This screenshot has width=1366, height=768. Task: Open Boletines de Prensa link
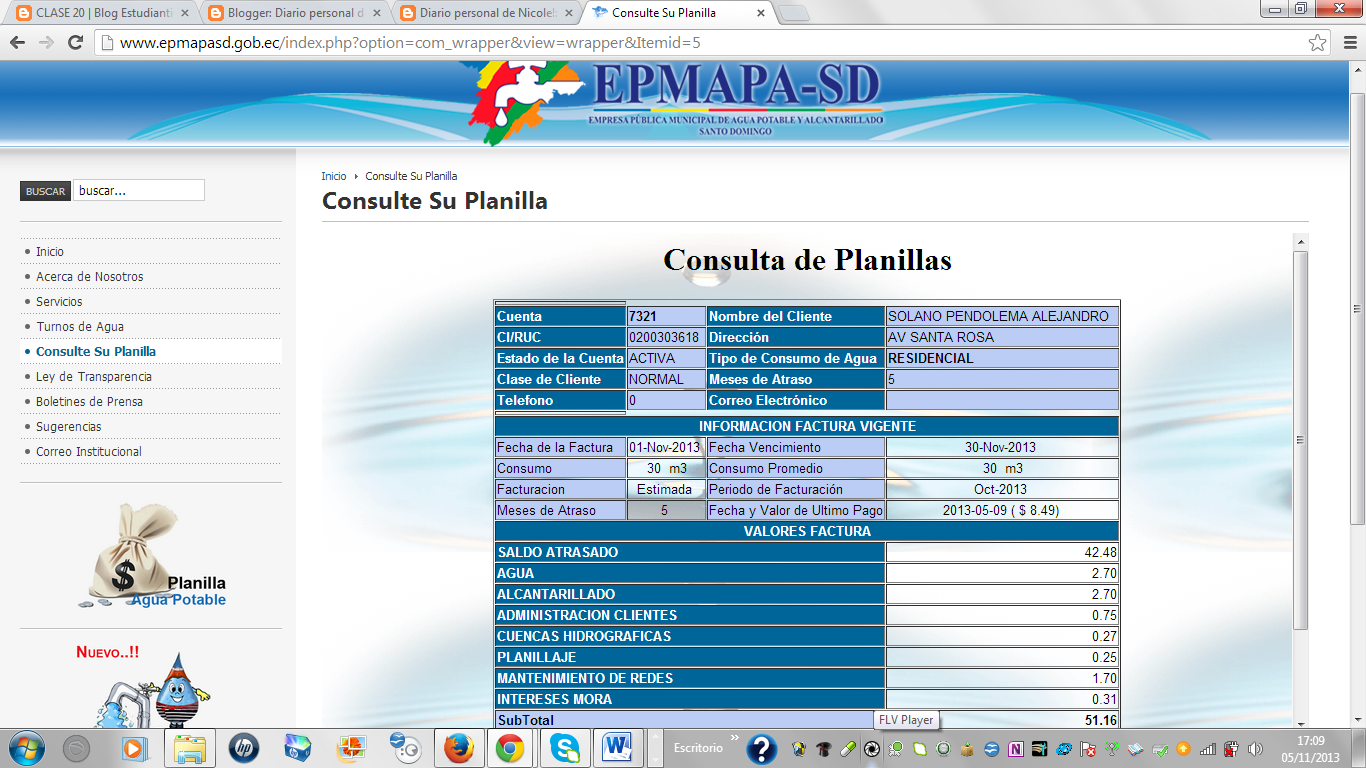click(x=89, y=402)
